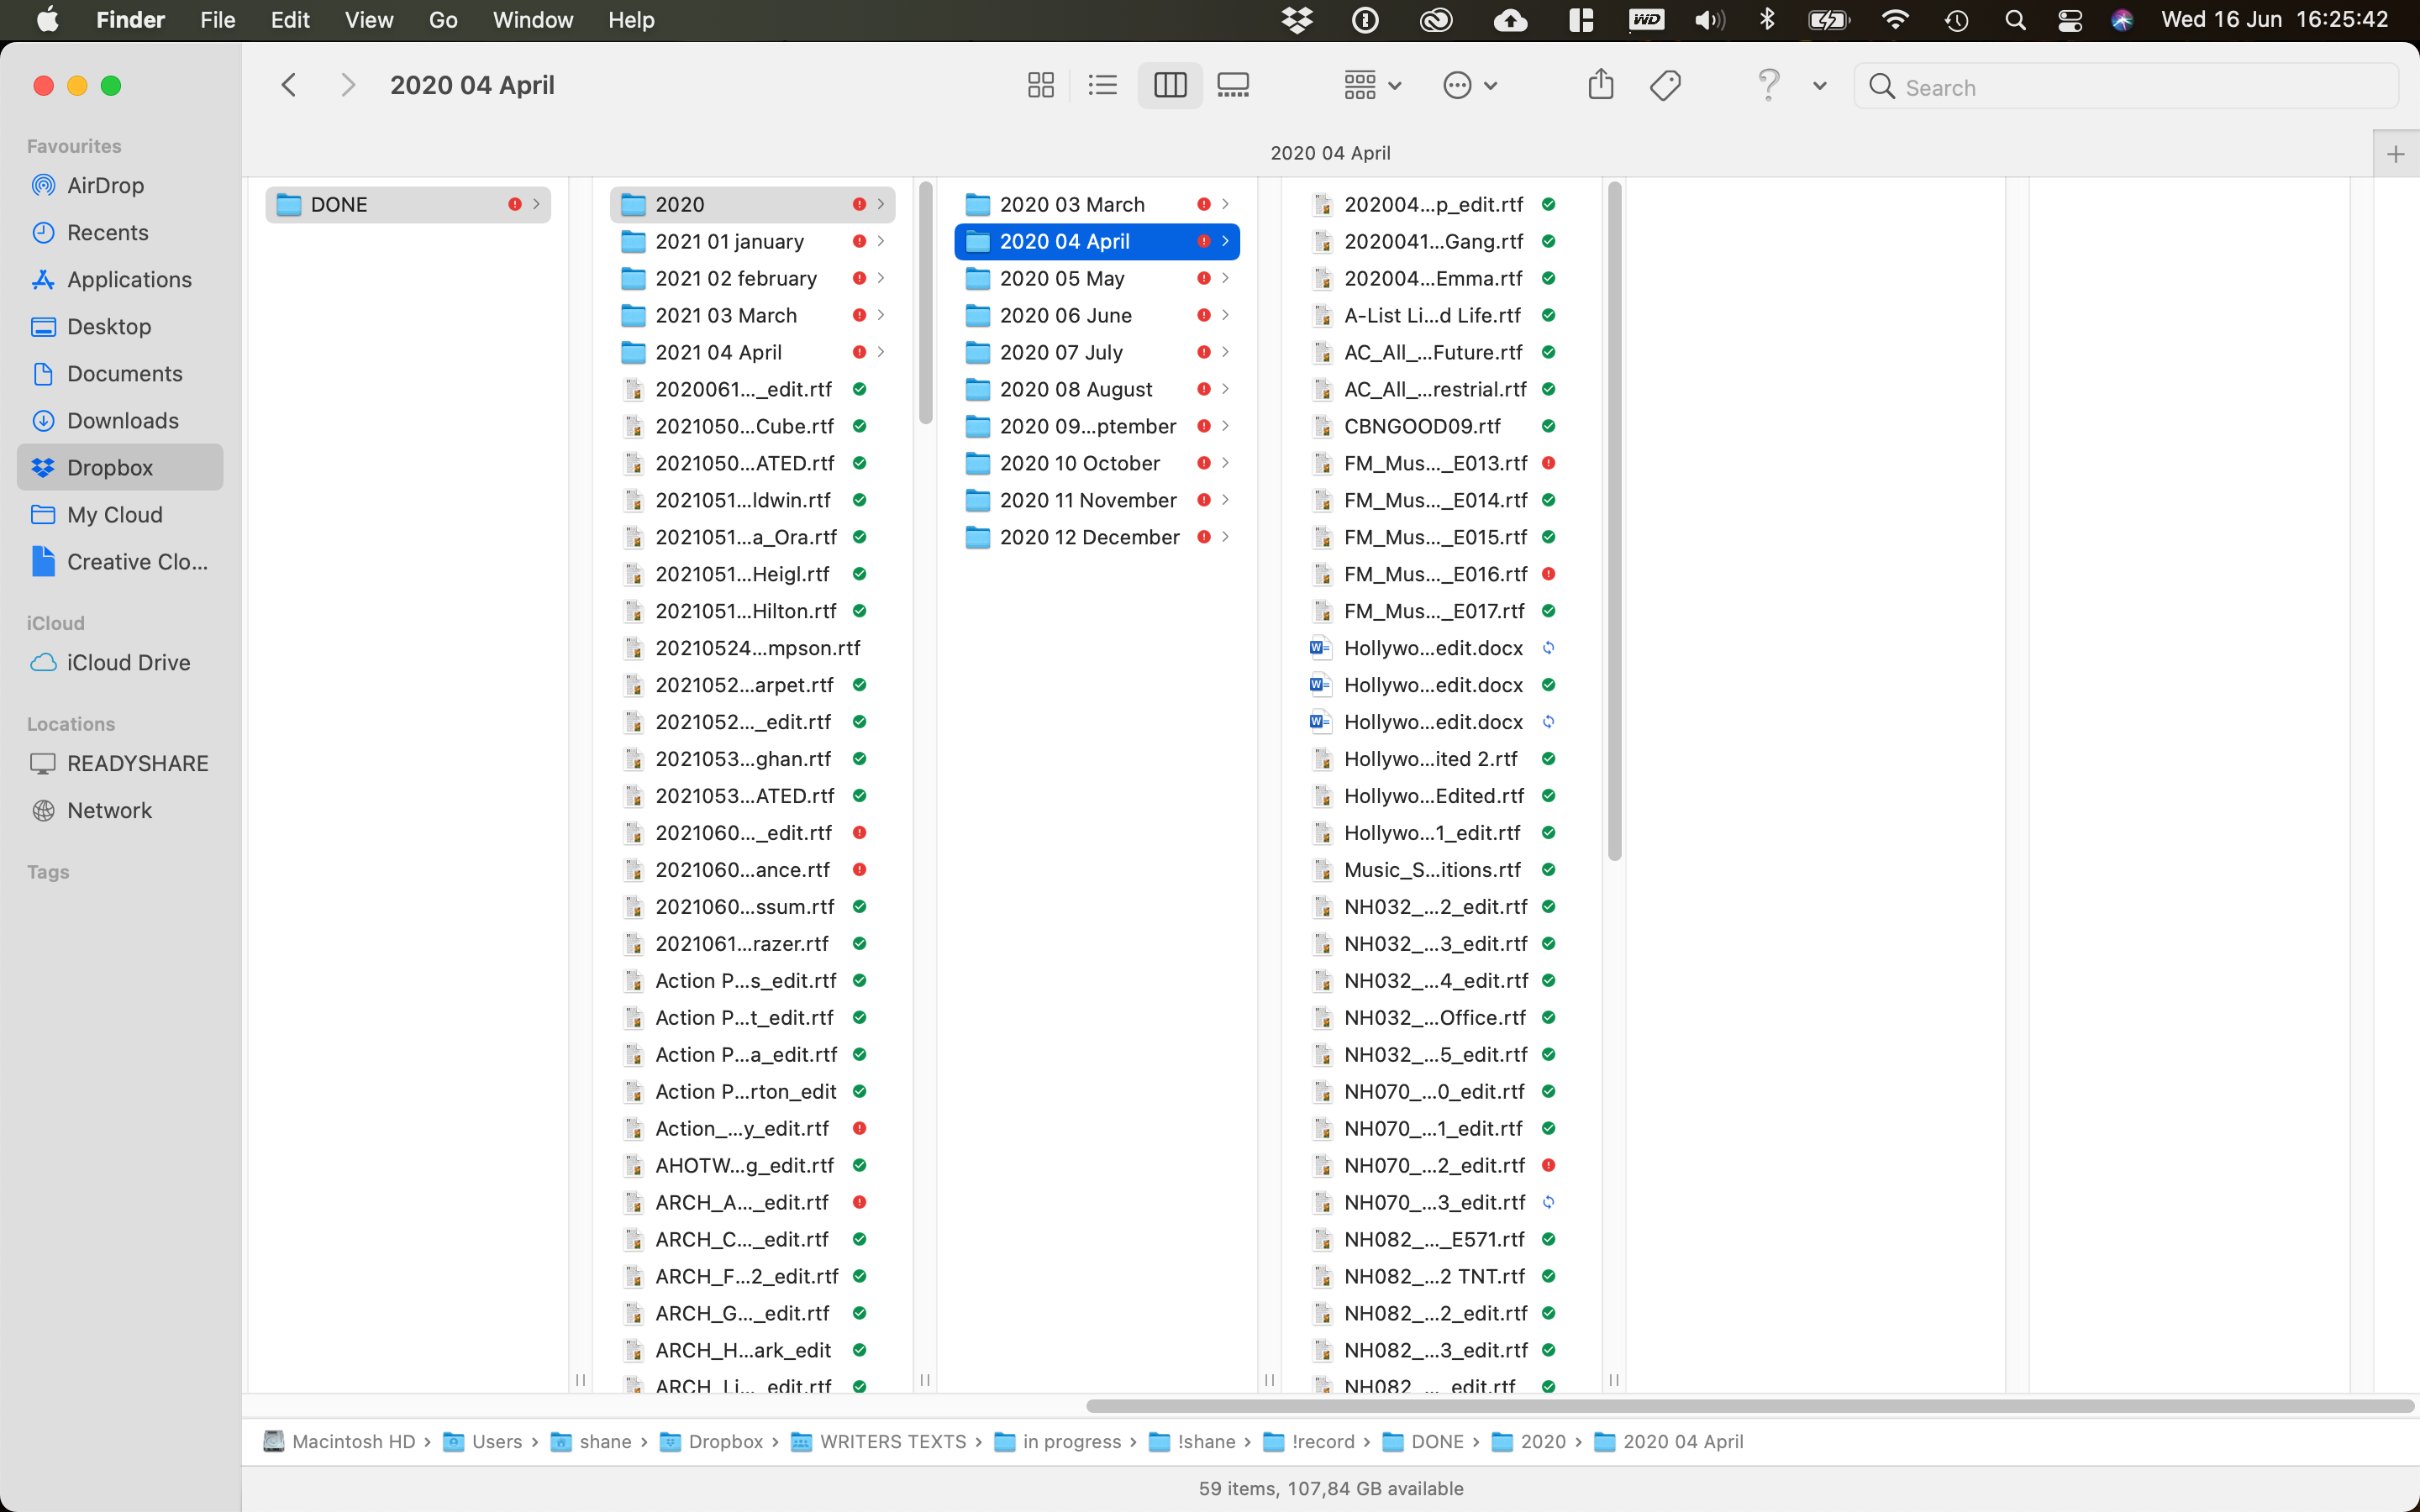Open the grouping options dropdown
This screenshot has width=2420, height=1512.
click(1371, 85)
